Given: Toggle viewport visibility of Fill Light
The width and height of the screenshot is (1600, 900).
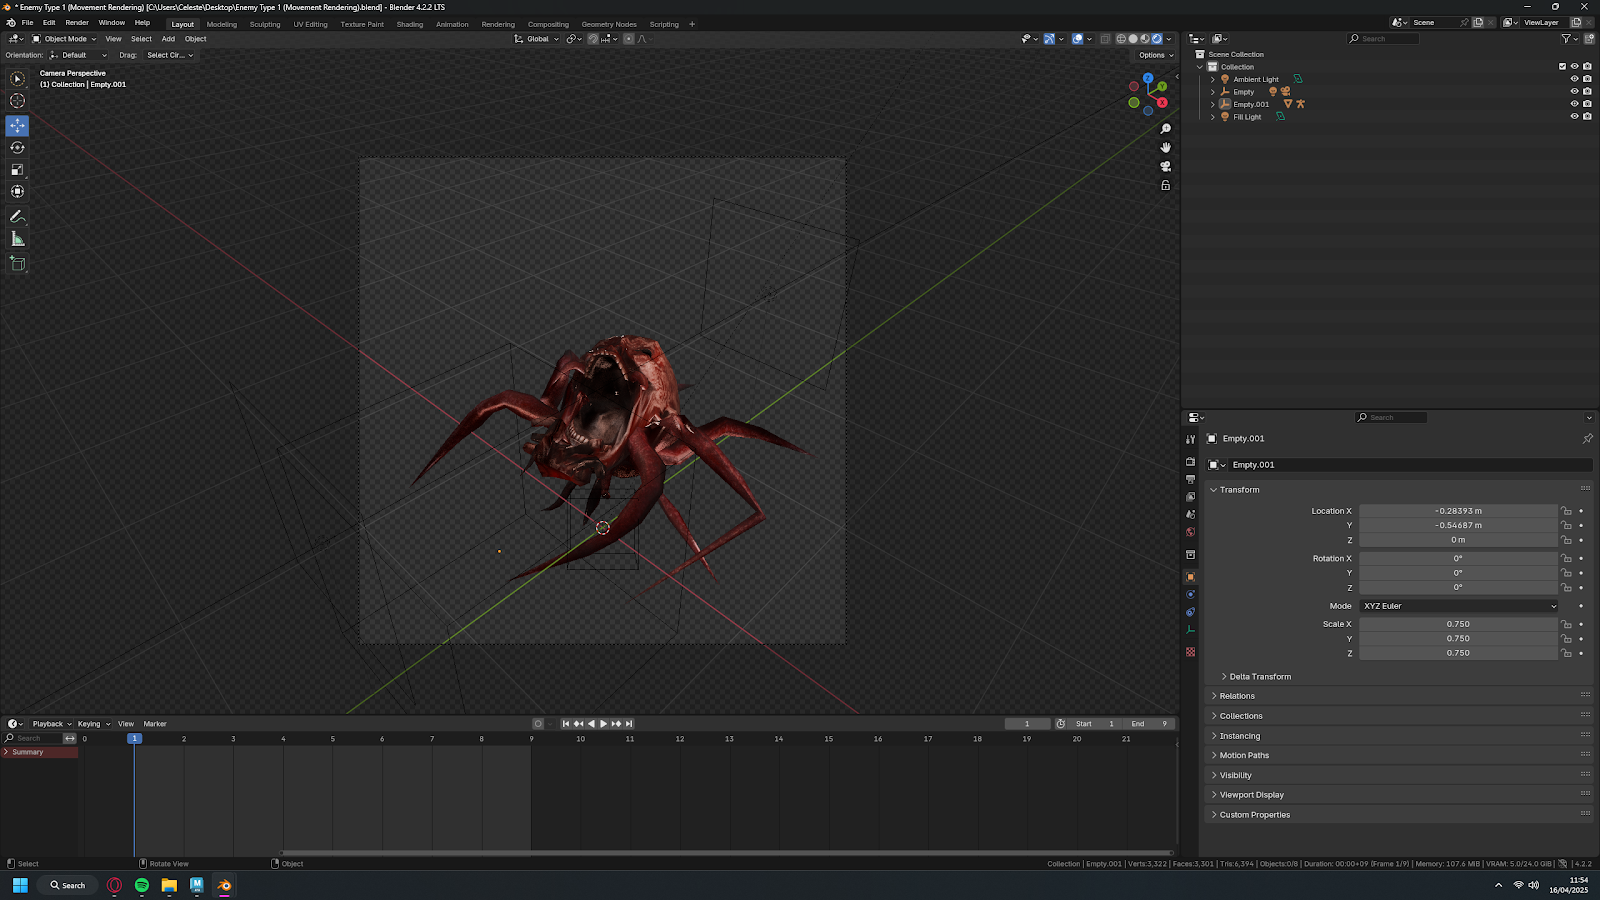Looking at the screenshot, I should [1574, 116].
